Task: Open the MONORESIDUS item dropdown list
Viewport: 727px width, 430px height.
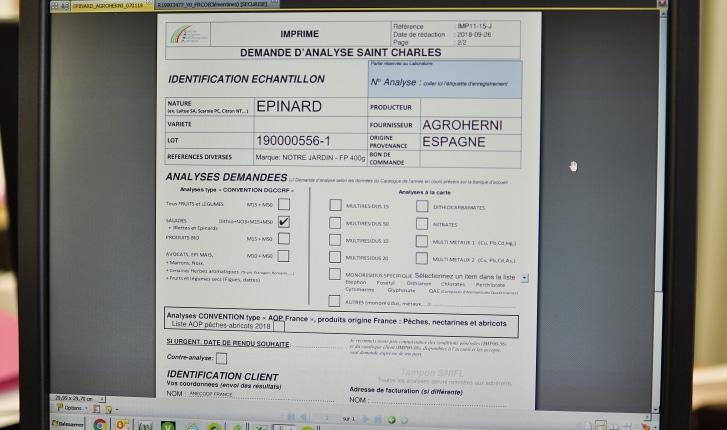Action: coord(525,277)
